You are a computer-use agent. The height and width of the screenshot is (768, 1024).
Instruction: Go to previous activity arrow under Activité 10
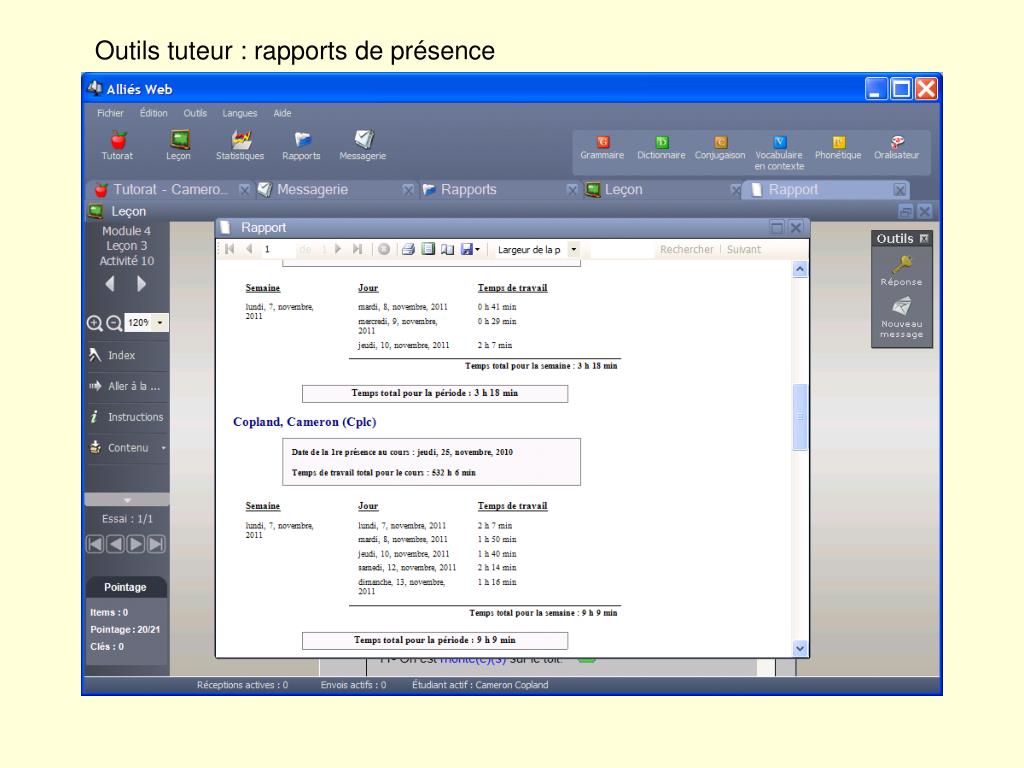pos(110,284)
